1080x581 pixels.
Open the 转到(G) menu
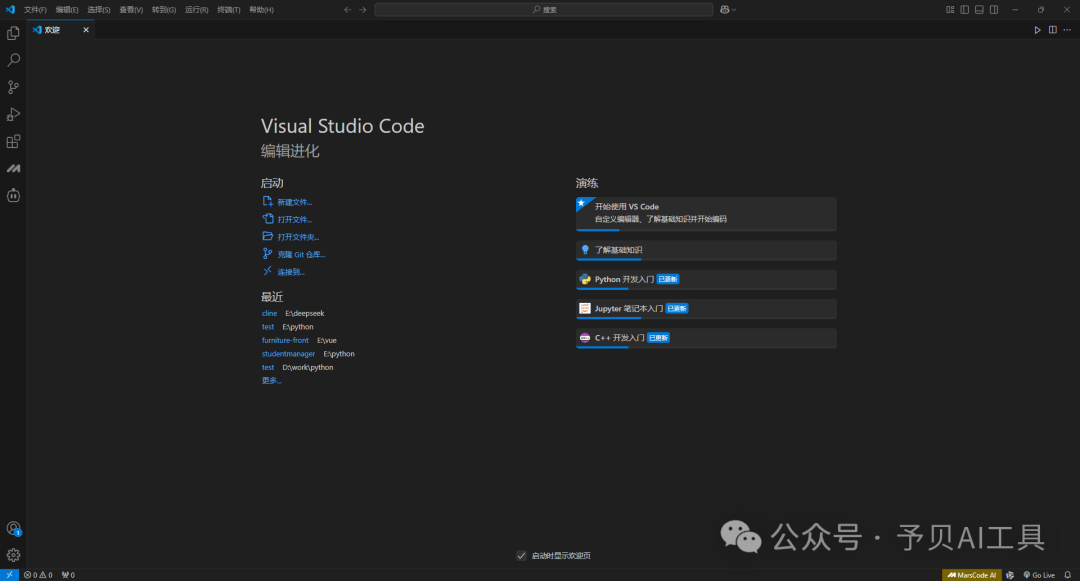[x=164, y=10]
